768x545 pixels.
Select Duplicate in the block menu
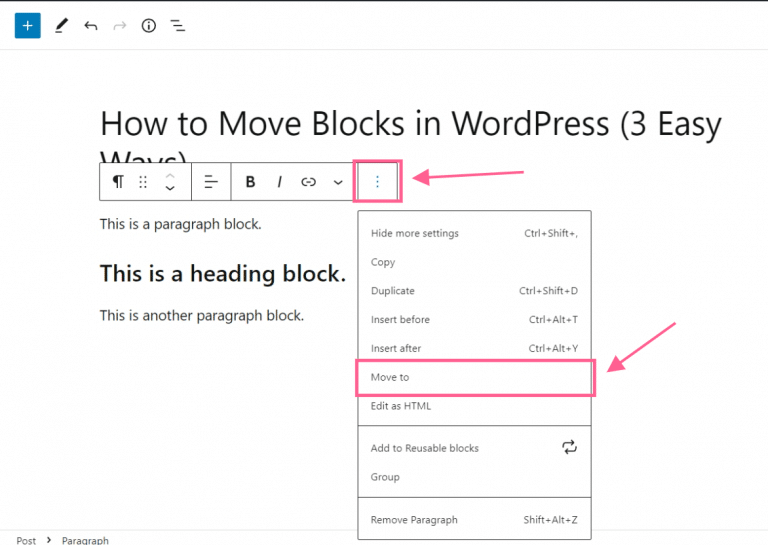pos(474,291)
